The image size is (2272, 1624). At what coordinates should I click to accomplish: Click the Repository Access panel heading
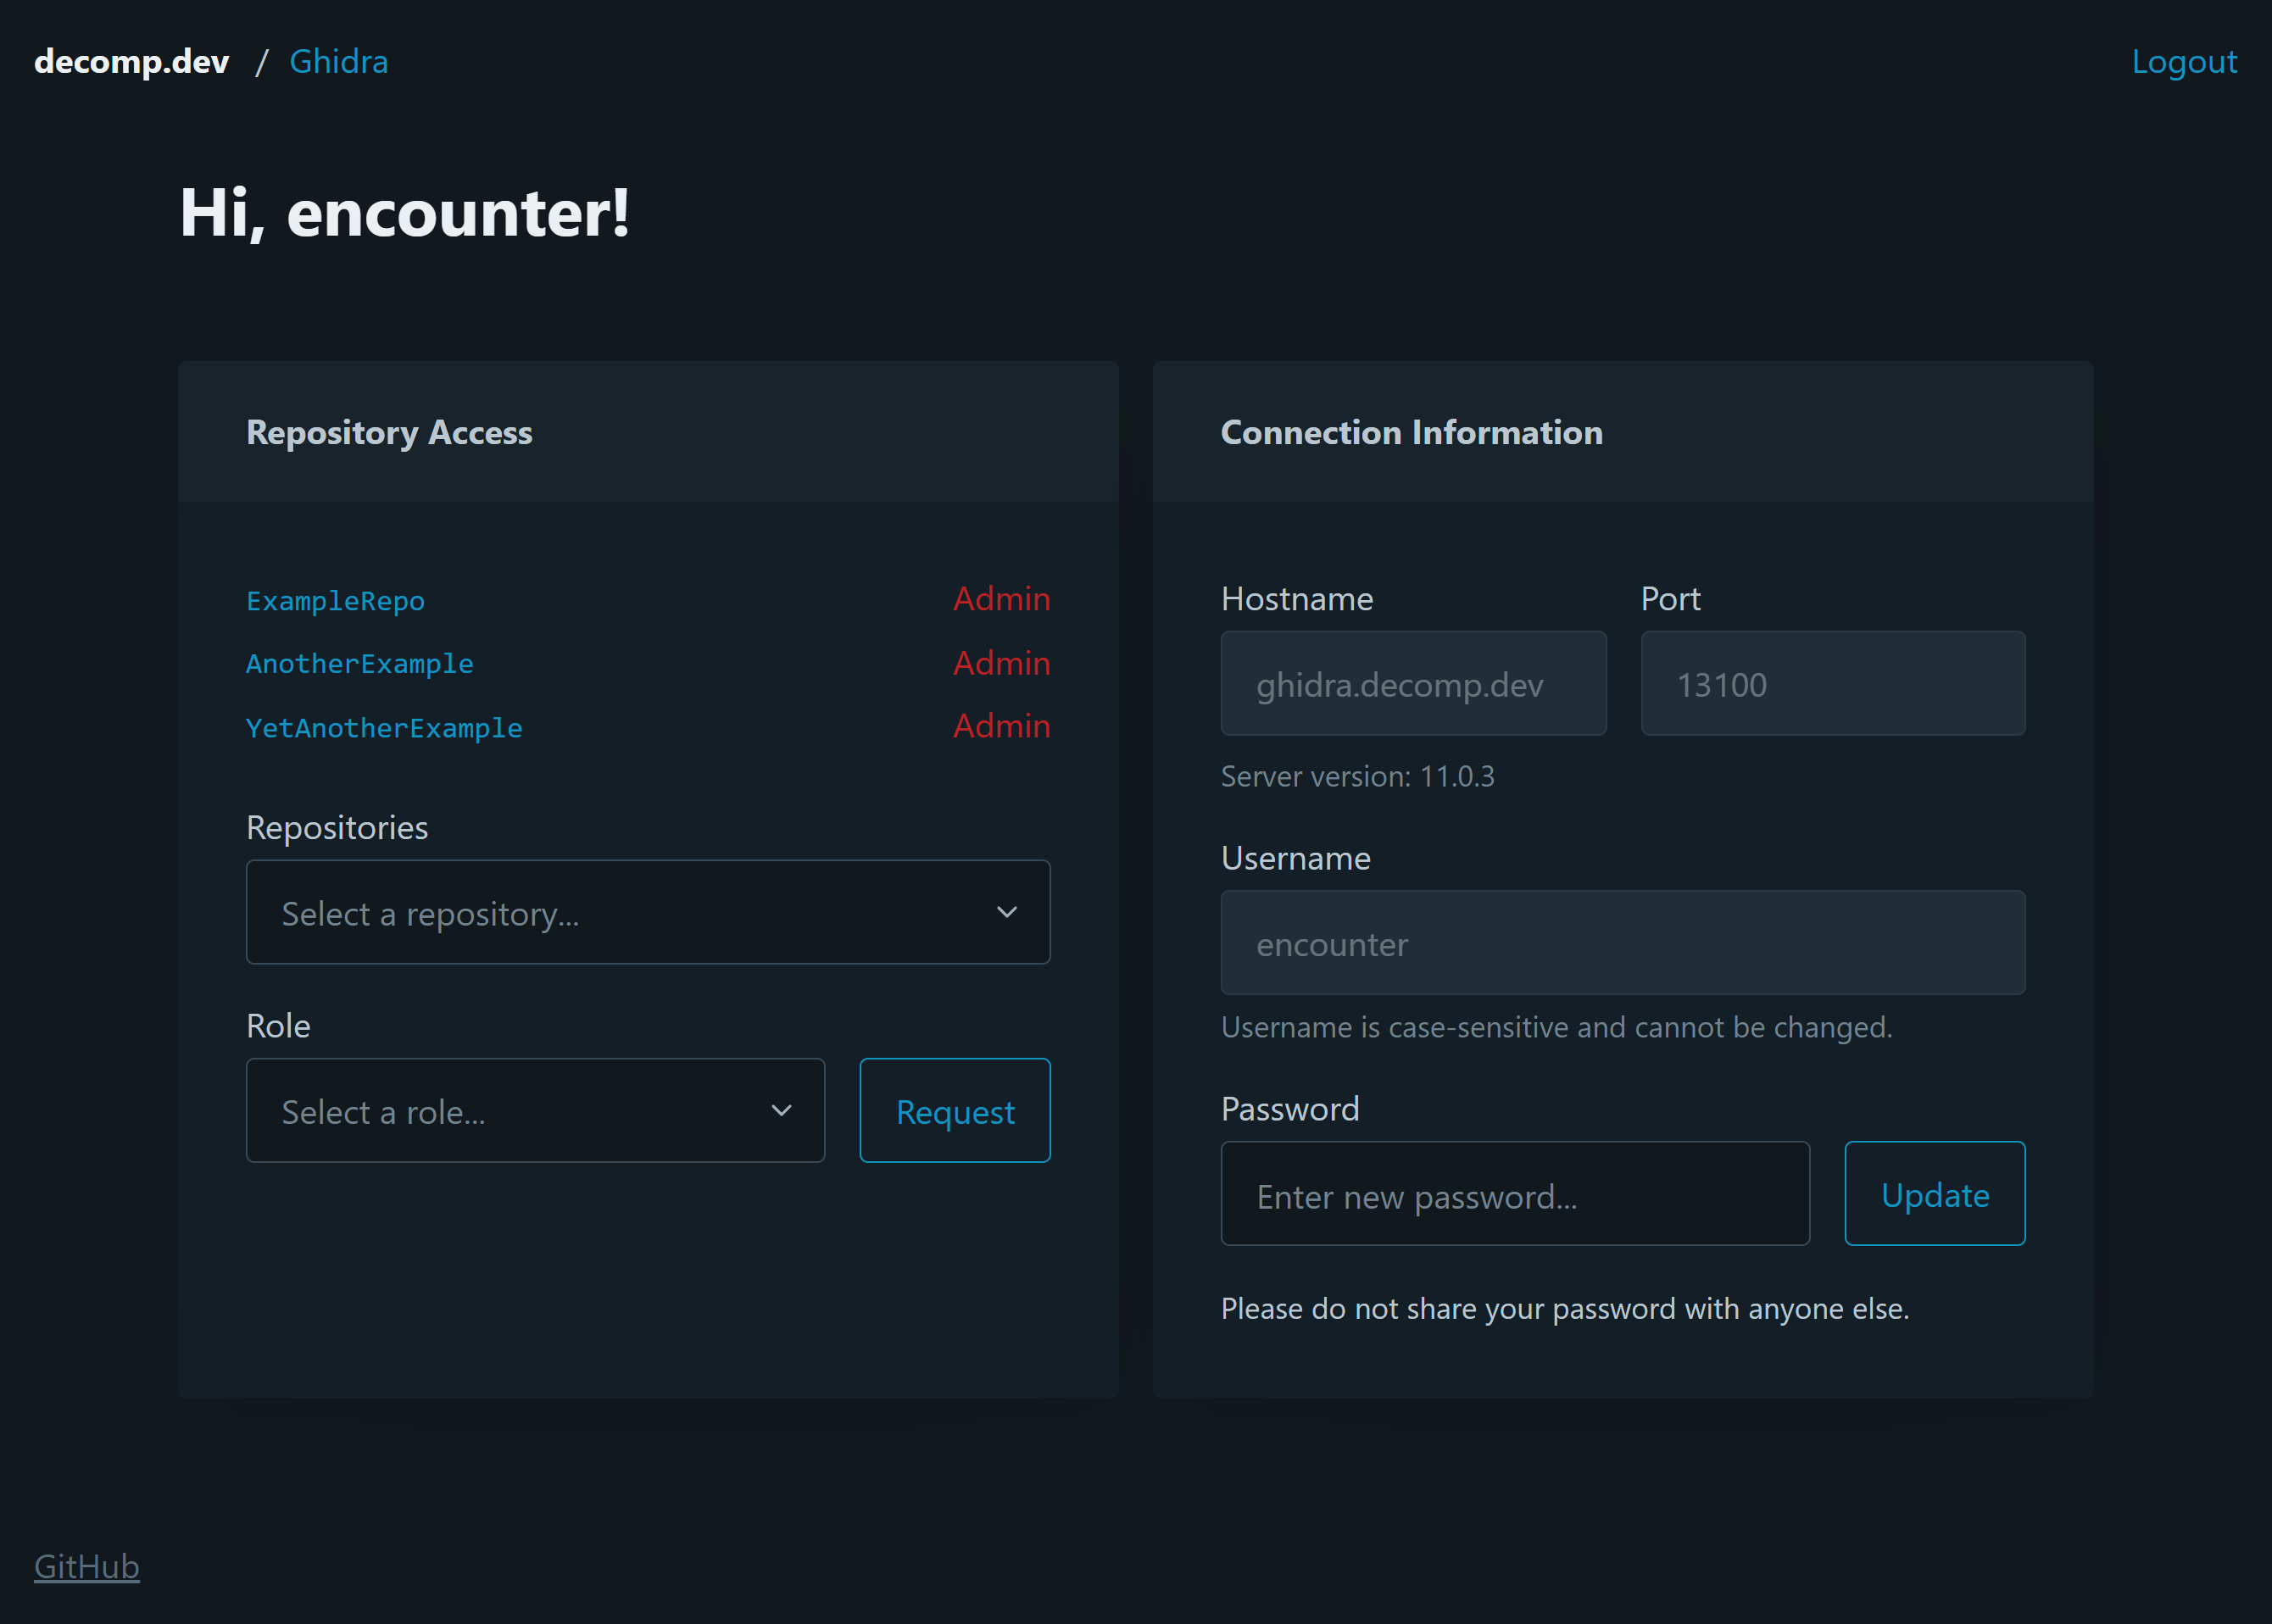click(x=389, y=432)
